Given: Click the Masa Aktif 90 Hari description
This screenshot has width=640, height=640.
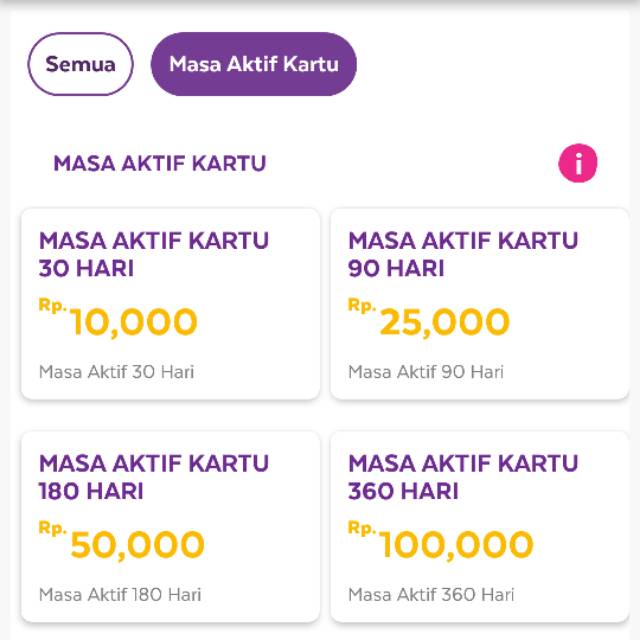Looking at the screenshot, I should [426, 372].
